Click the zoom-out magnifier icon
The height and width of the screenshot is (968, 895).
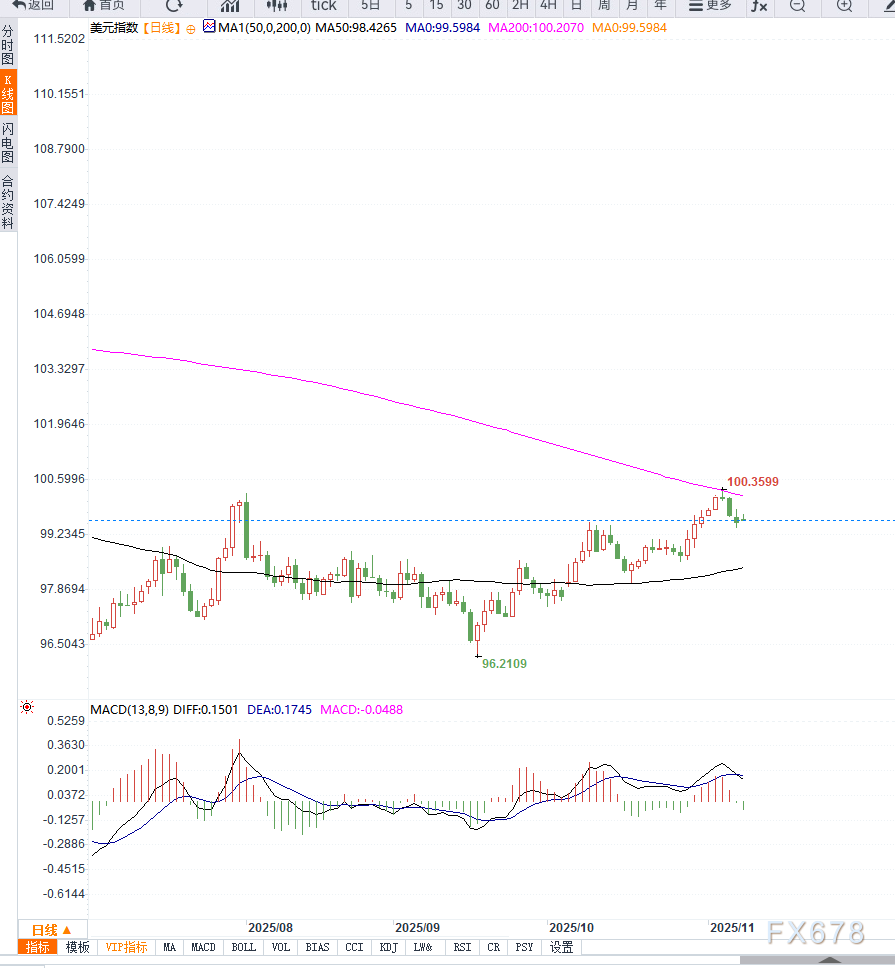pos(796,7)
